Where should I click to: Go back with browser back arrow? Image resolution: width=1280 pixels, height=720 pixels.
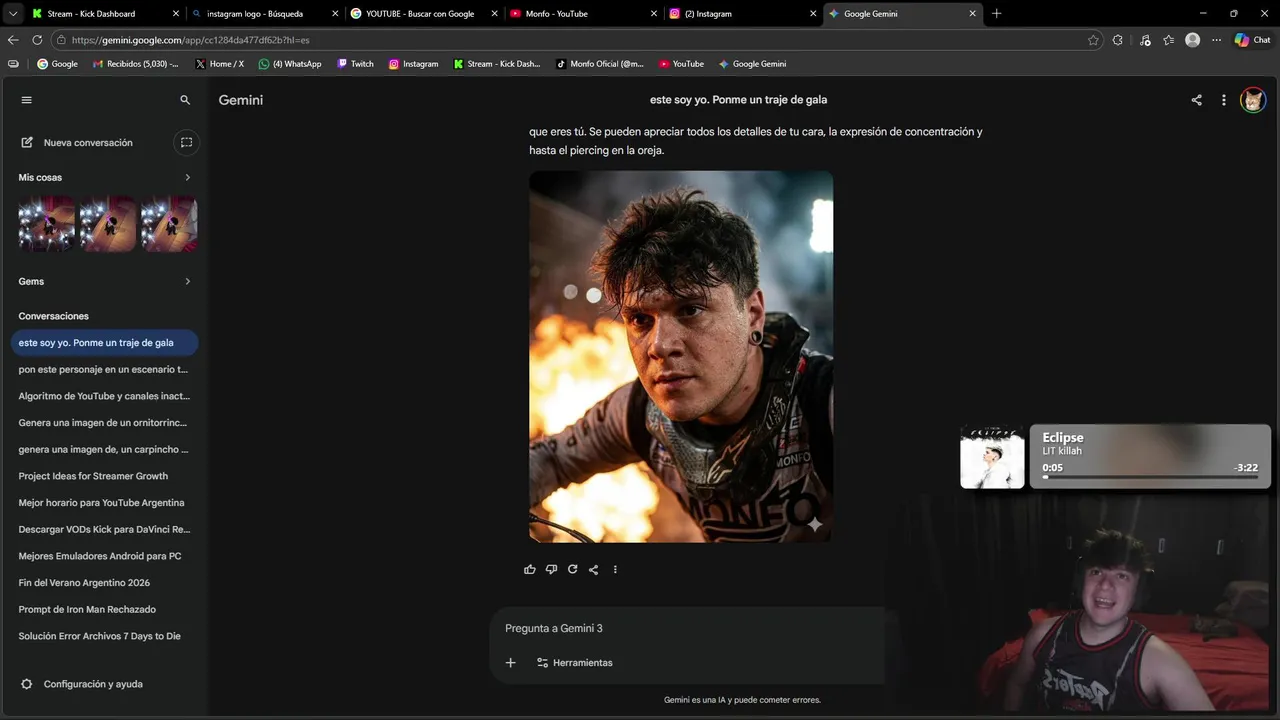pyautogui.click(x=13, y=40)
